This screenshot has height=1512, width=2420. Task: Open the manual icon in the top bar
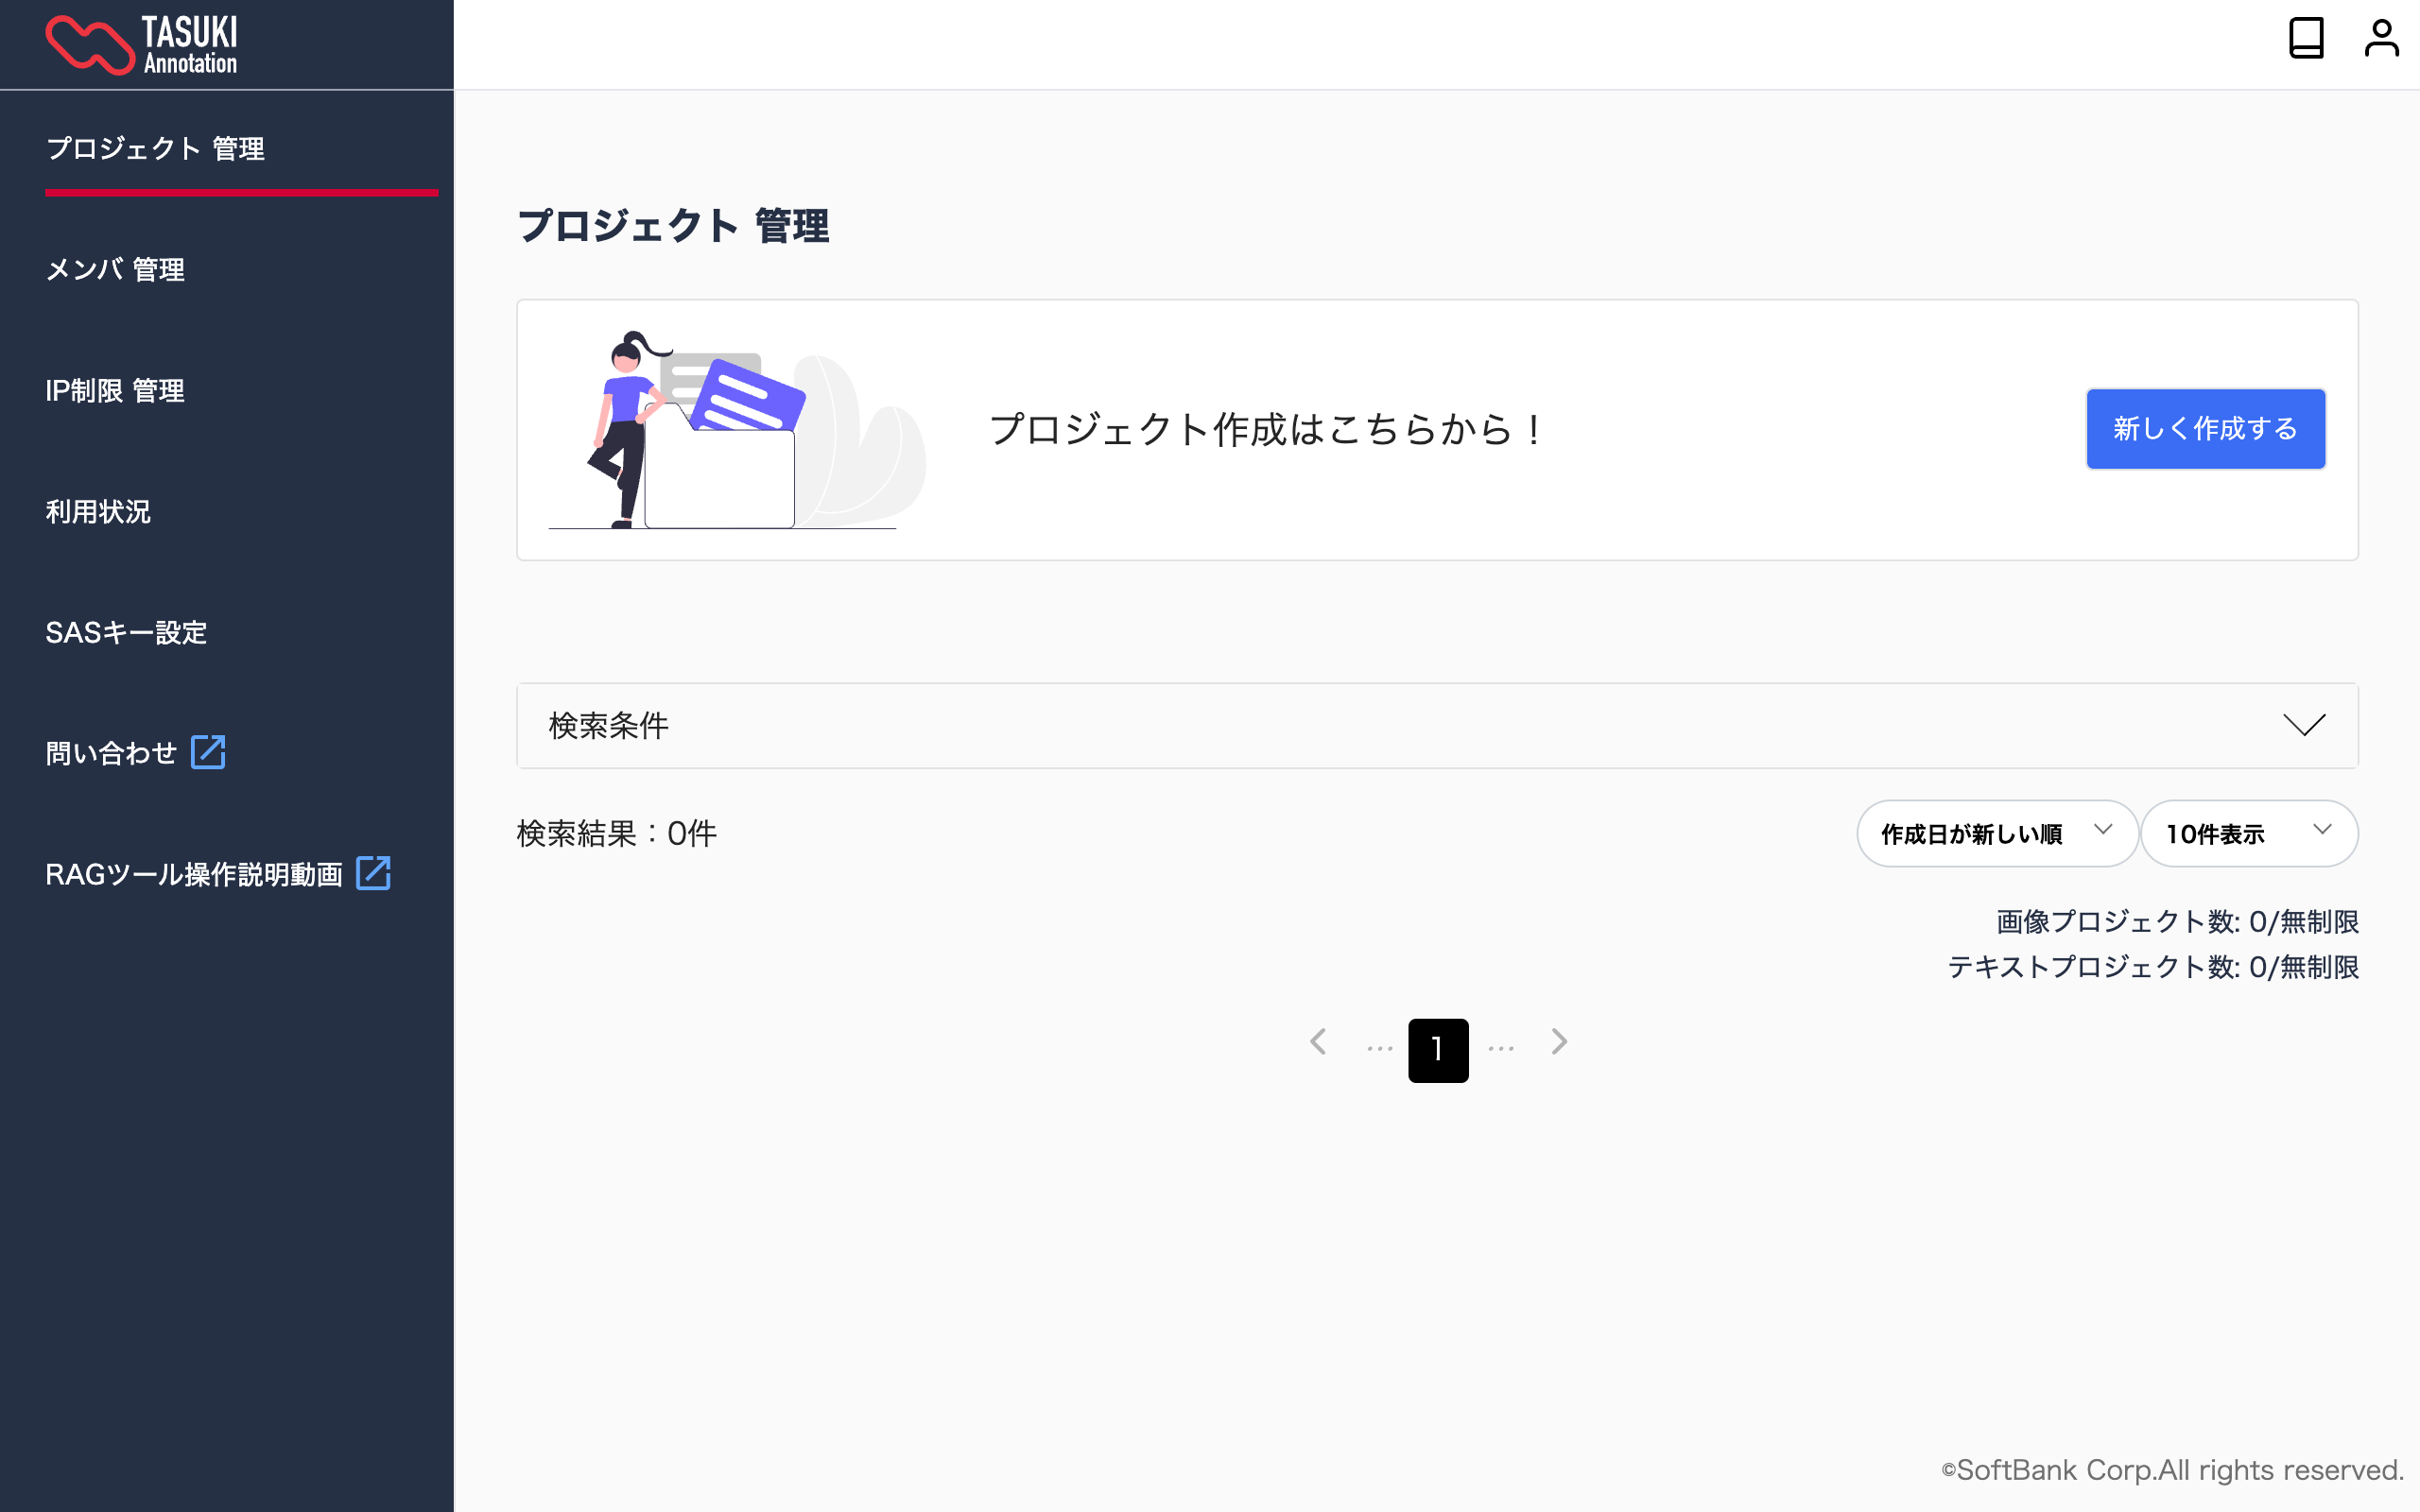(2305, 38)
